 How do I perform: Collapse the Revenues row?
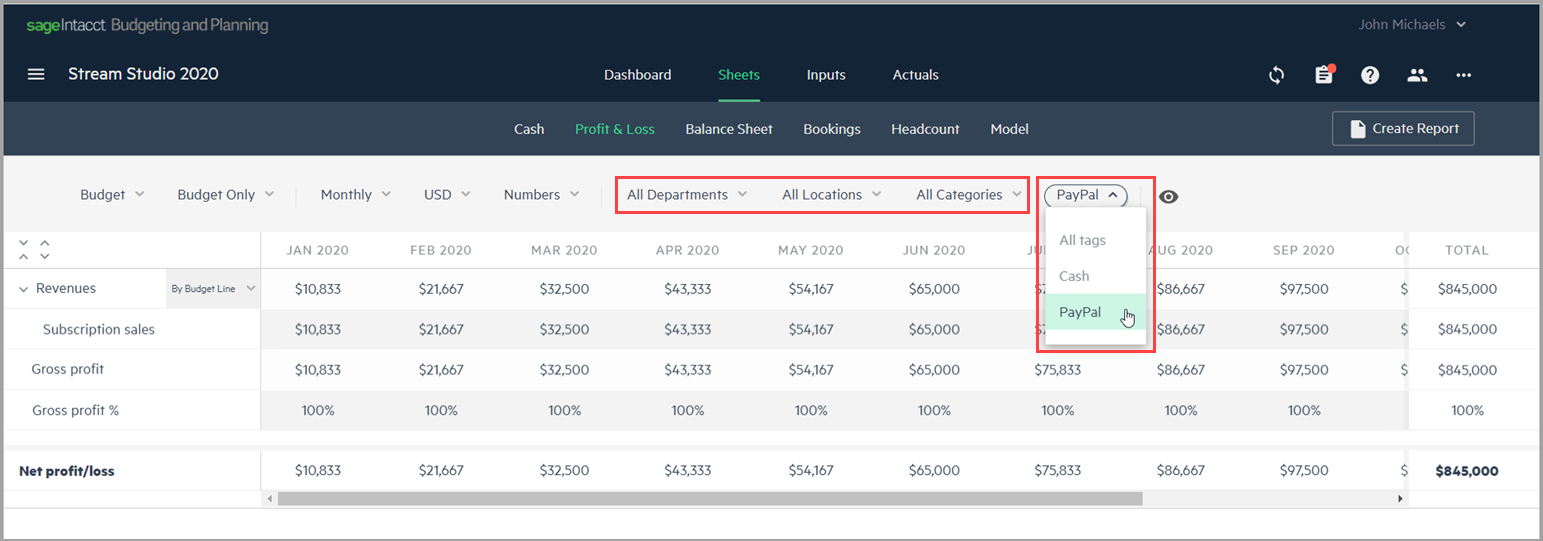24,288
